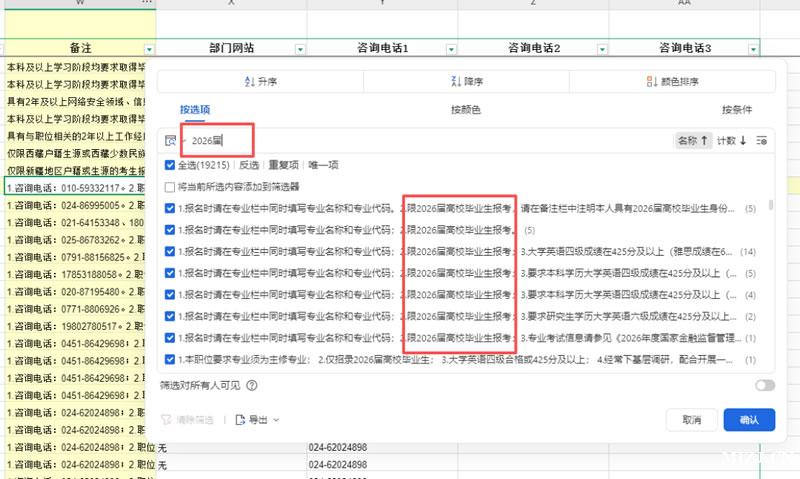Expand the 导出 export dropdown

[x=257, y=420]
